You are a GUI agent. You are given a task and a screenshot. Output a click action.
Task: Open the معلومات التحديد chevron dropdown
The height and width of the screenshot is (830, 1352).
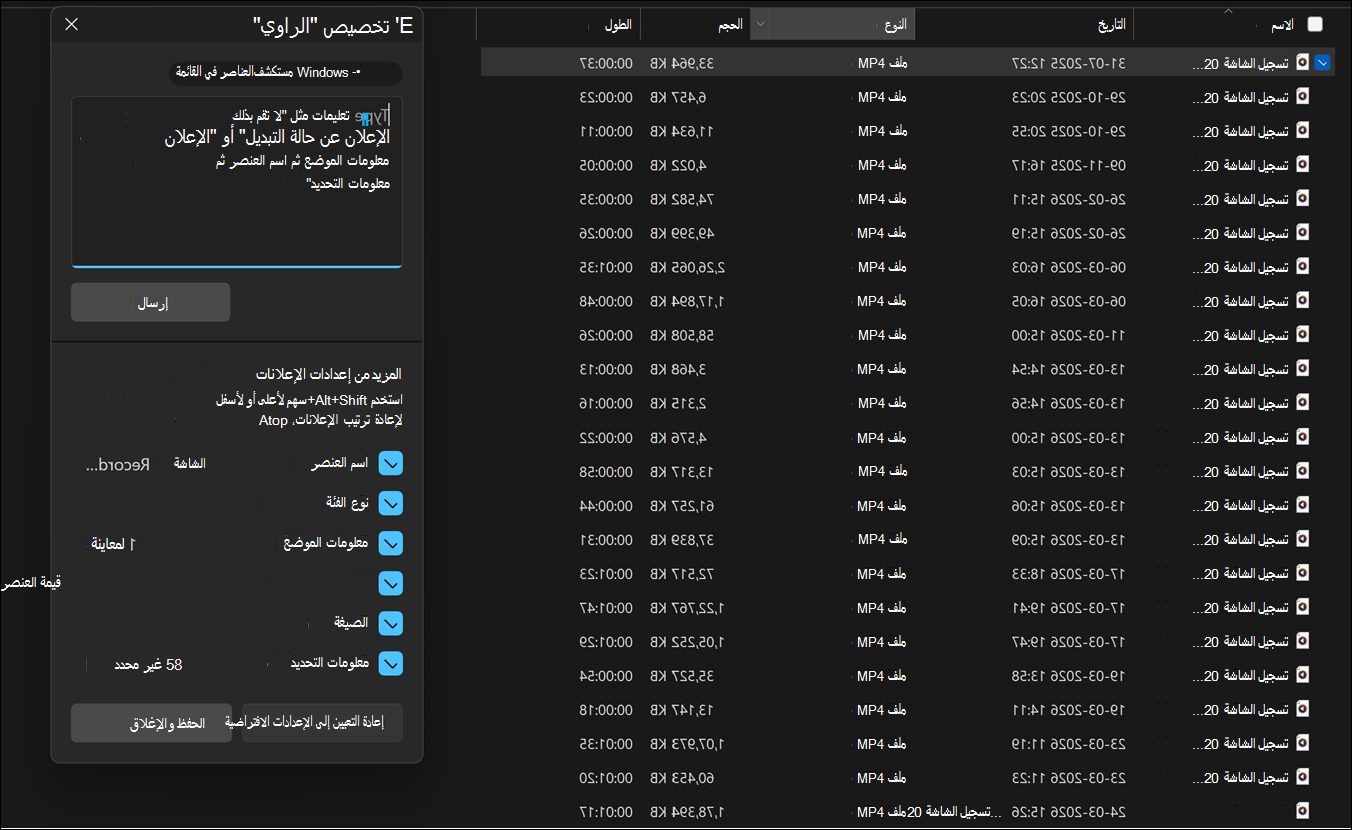391,663
